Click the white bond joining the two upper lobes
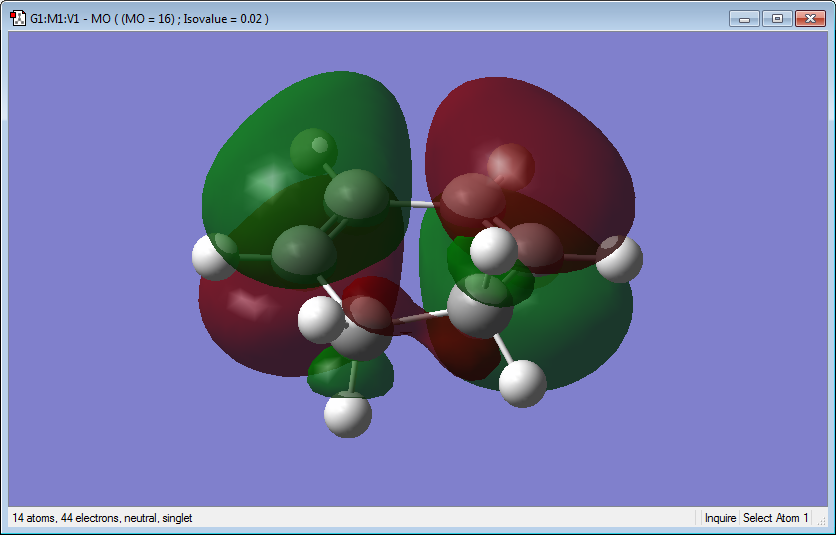 coord(415,203)
